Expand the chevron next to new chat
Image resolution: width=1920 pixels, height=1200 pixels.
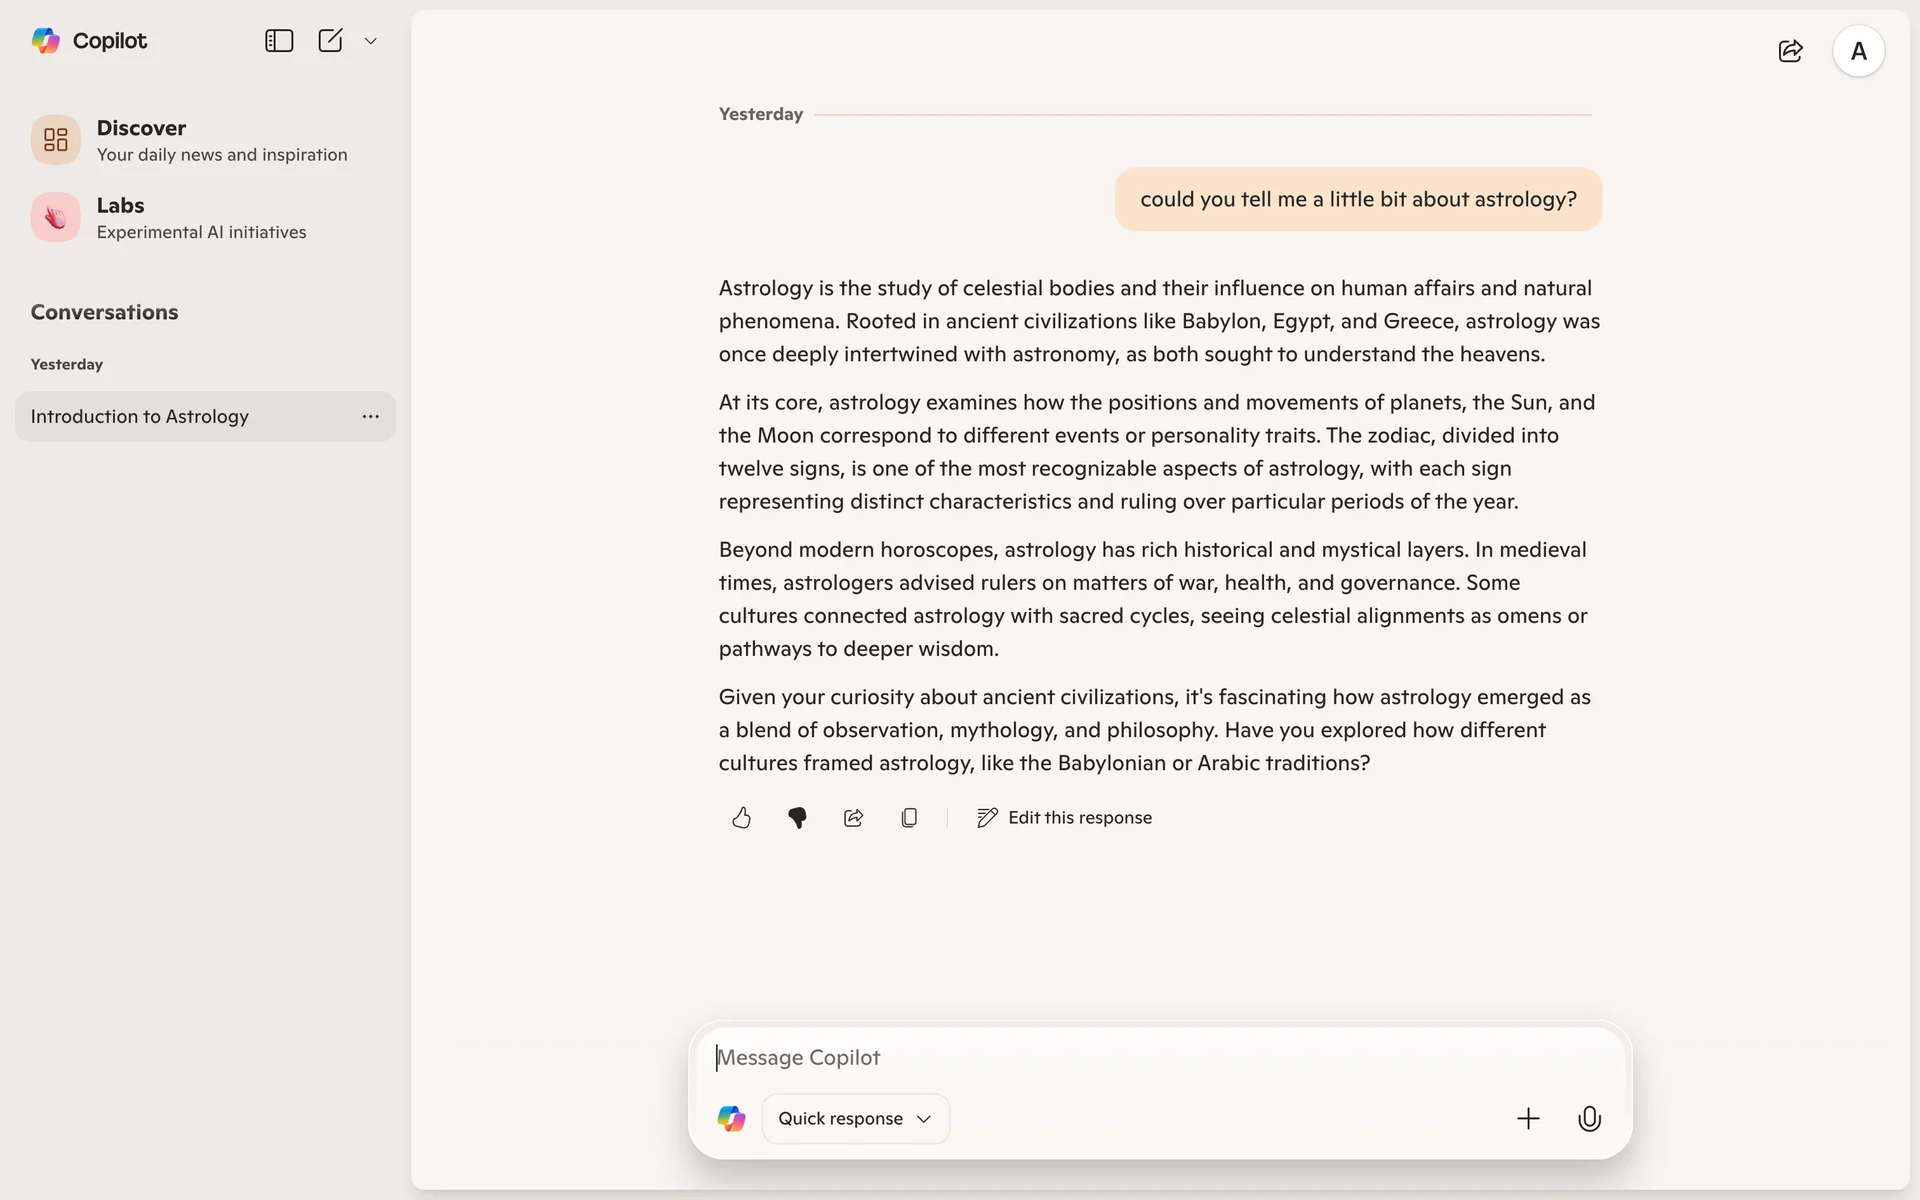(371, 41)
